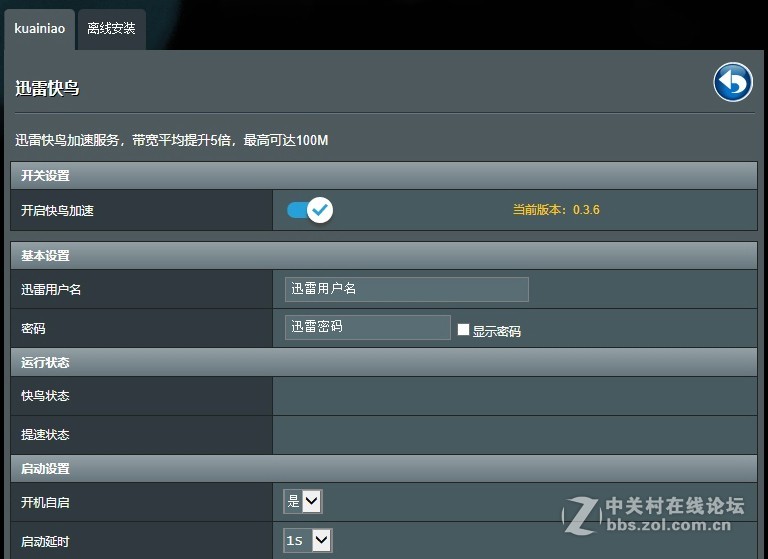Screen dimensions: 768x559
Task: Click the description text mentioning 100M
Action: [171, 141]
